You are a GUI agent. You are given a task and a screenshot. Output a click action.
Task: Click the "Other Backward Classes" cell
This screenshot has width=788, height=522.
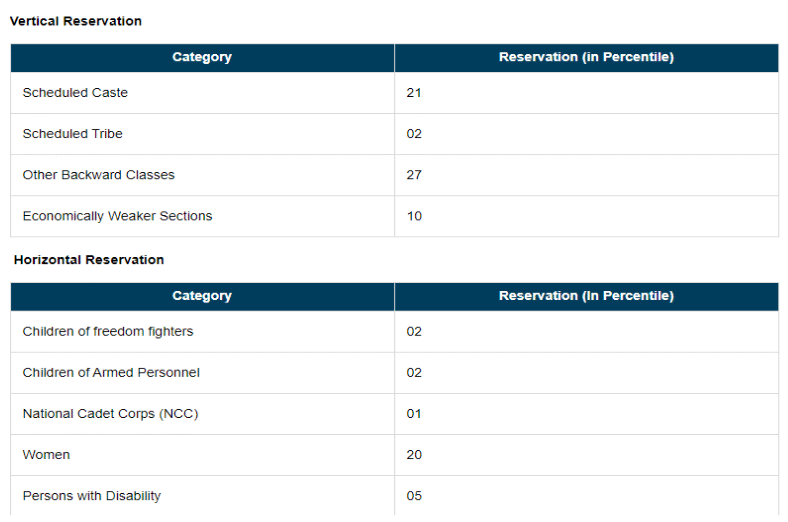(98, 175)
